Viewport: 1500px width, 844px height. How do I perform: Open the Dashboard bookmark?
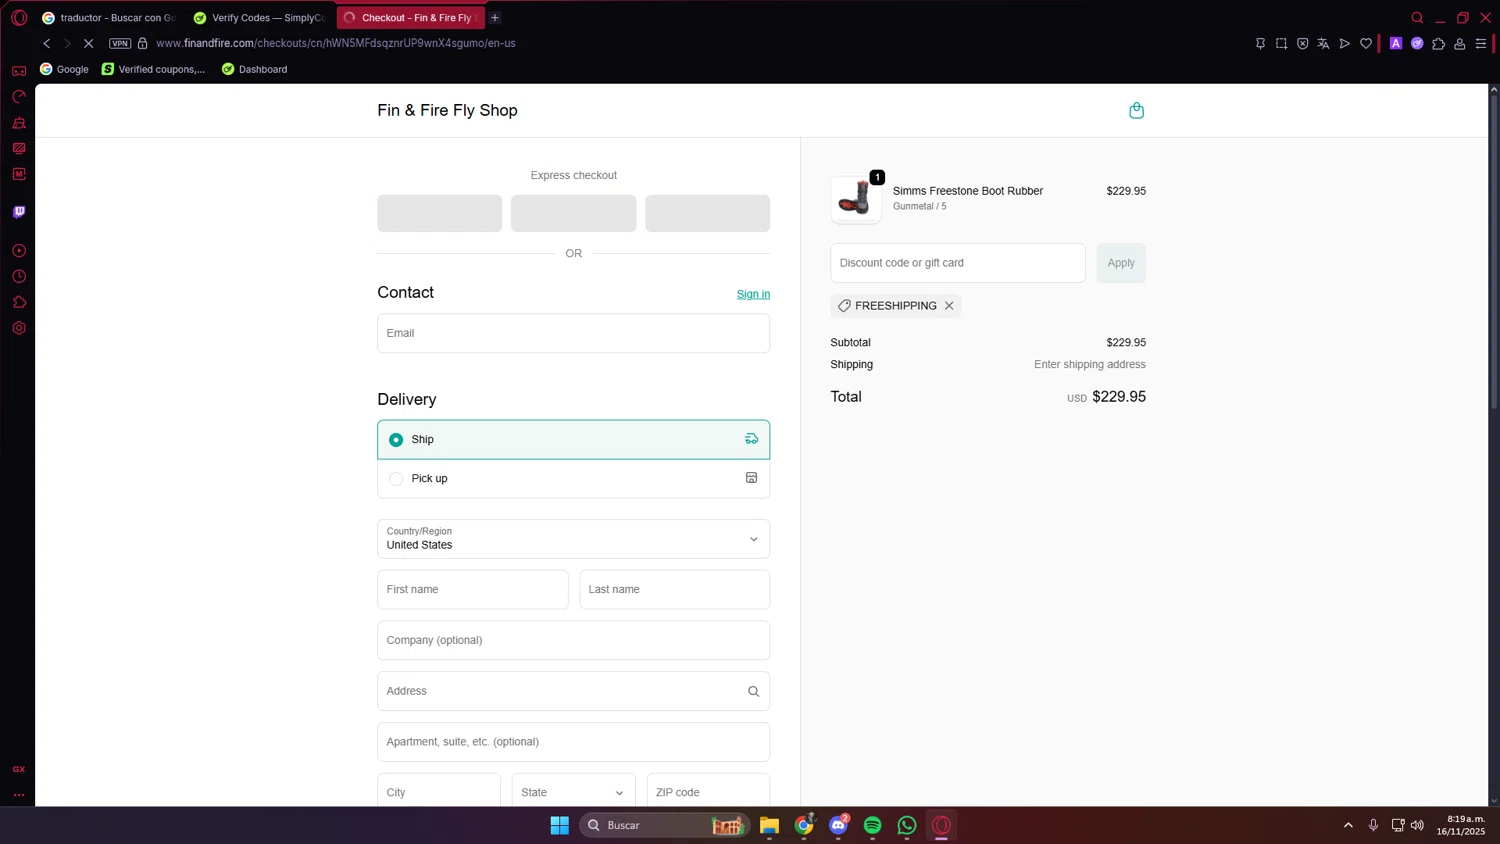point(254,69)
